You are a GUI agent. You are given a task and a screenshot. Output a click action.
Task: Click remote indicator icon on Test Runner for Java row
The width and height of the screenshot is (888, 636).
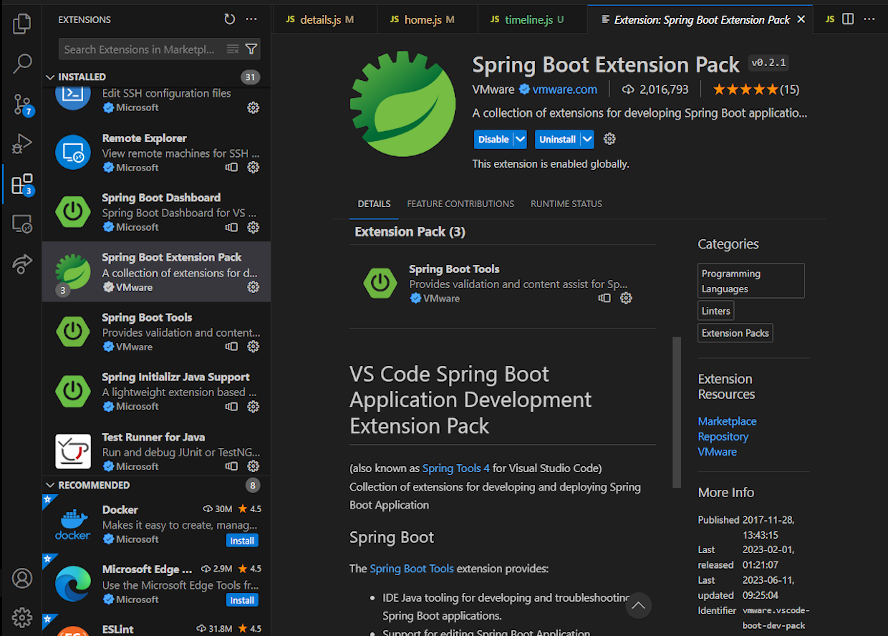click(x=232, y=466)
